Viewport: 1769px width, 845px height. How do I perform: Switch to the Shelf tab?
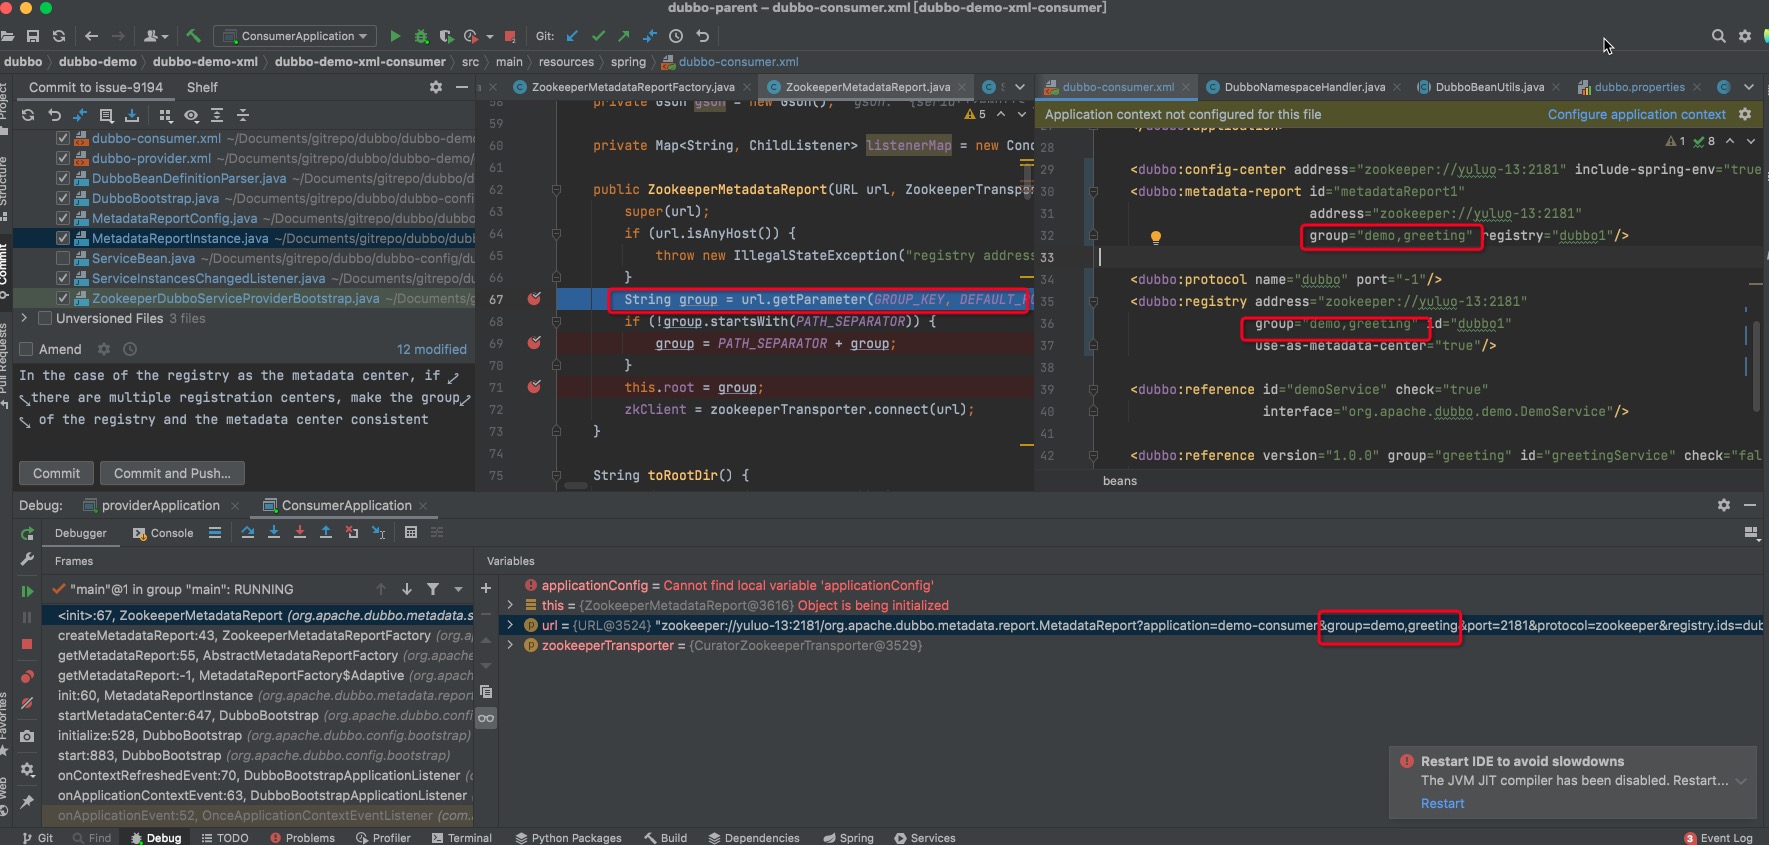(202, 87)
